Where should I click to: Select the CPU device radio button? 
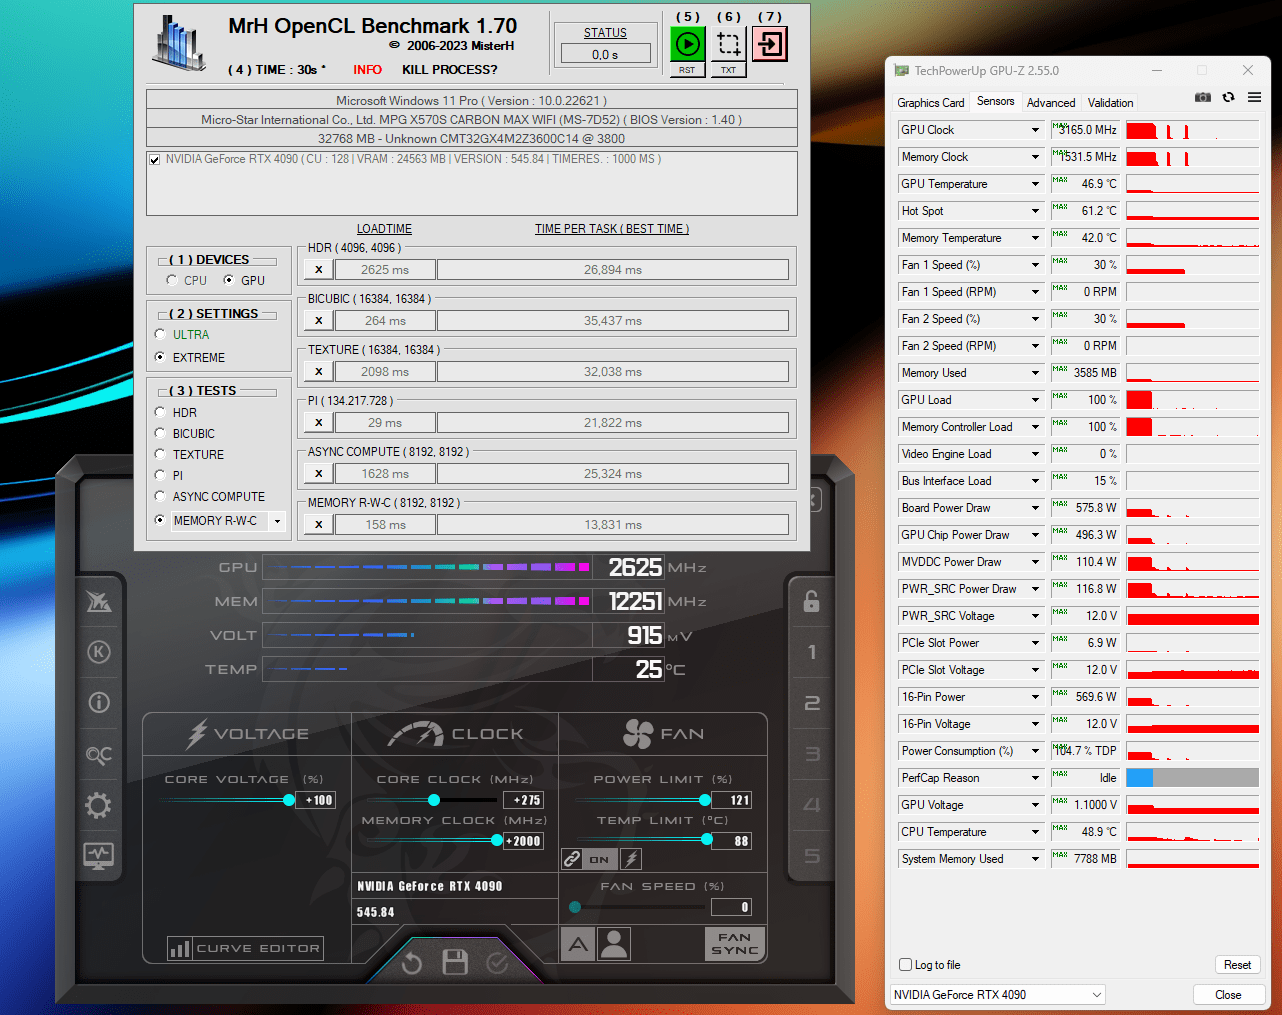172,280
